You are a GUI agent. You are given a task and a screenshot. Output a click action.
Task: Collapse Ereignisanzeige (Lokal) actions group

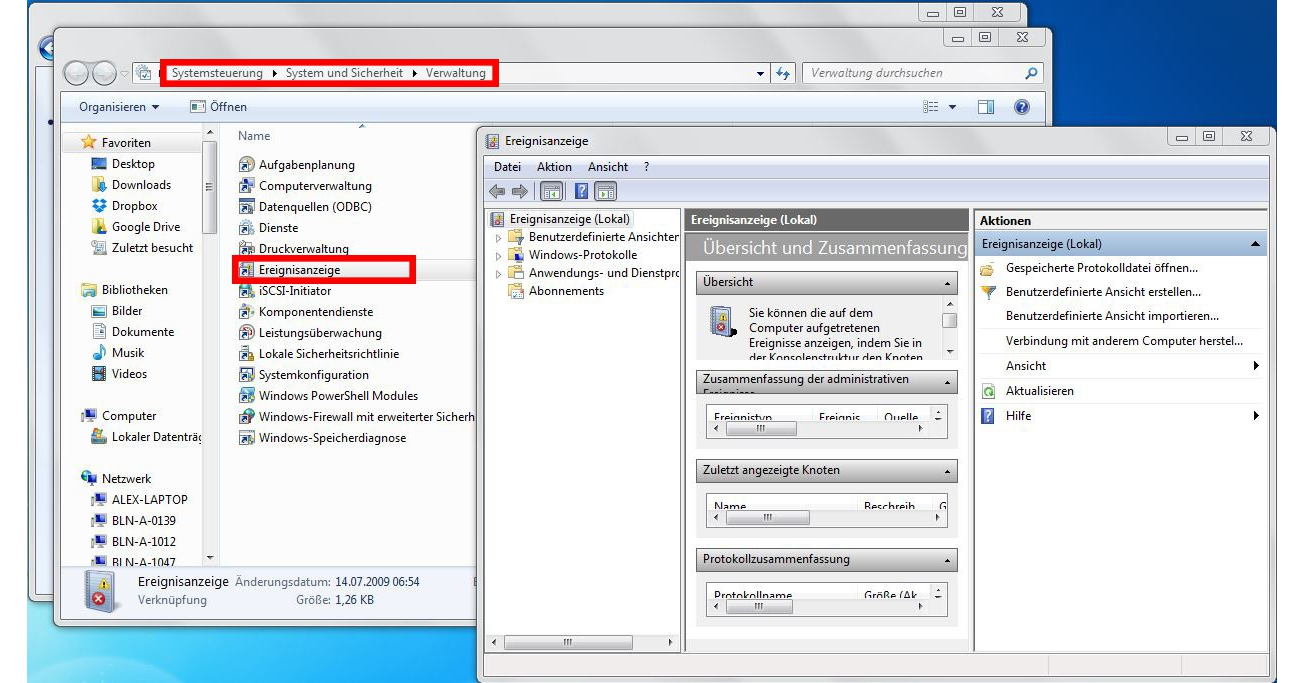(1255, 244)
